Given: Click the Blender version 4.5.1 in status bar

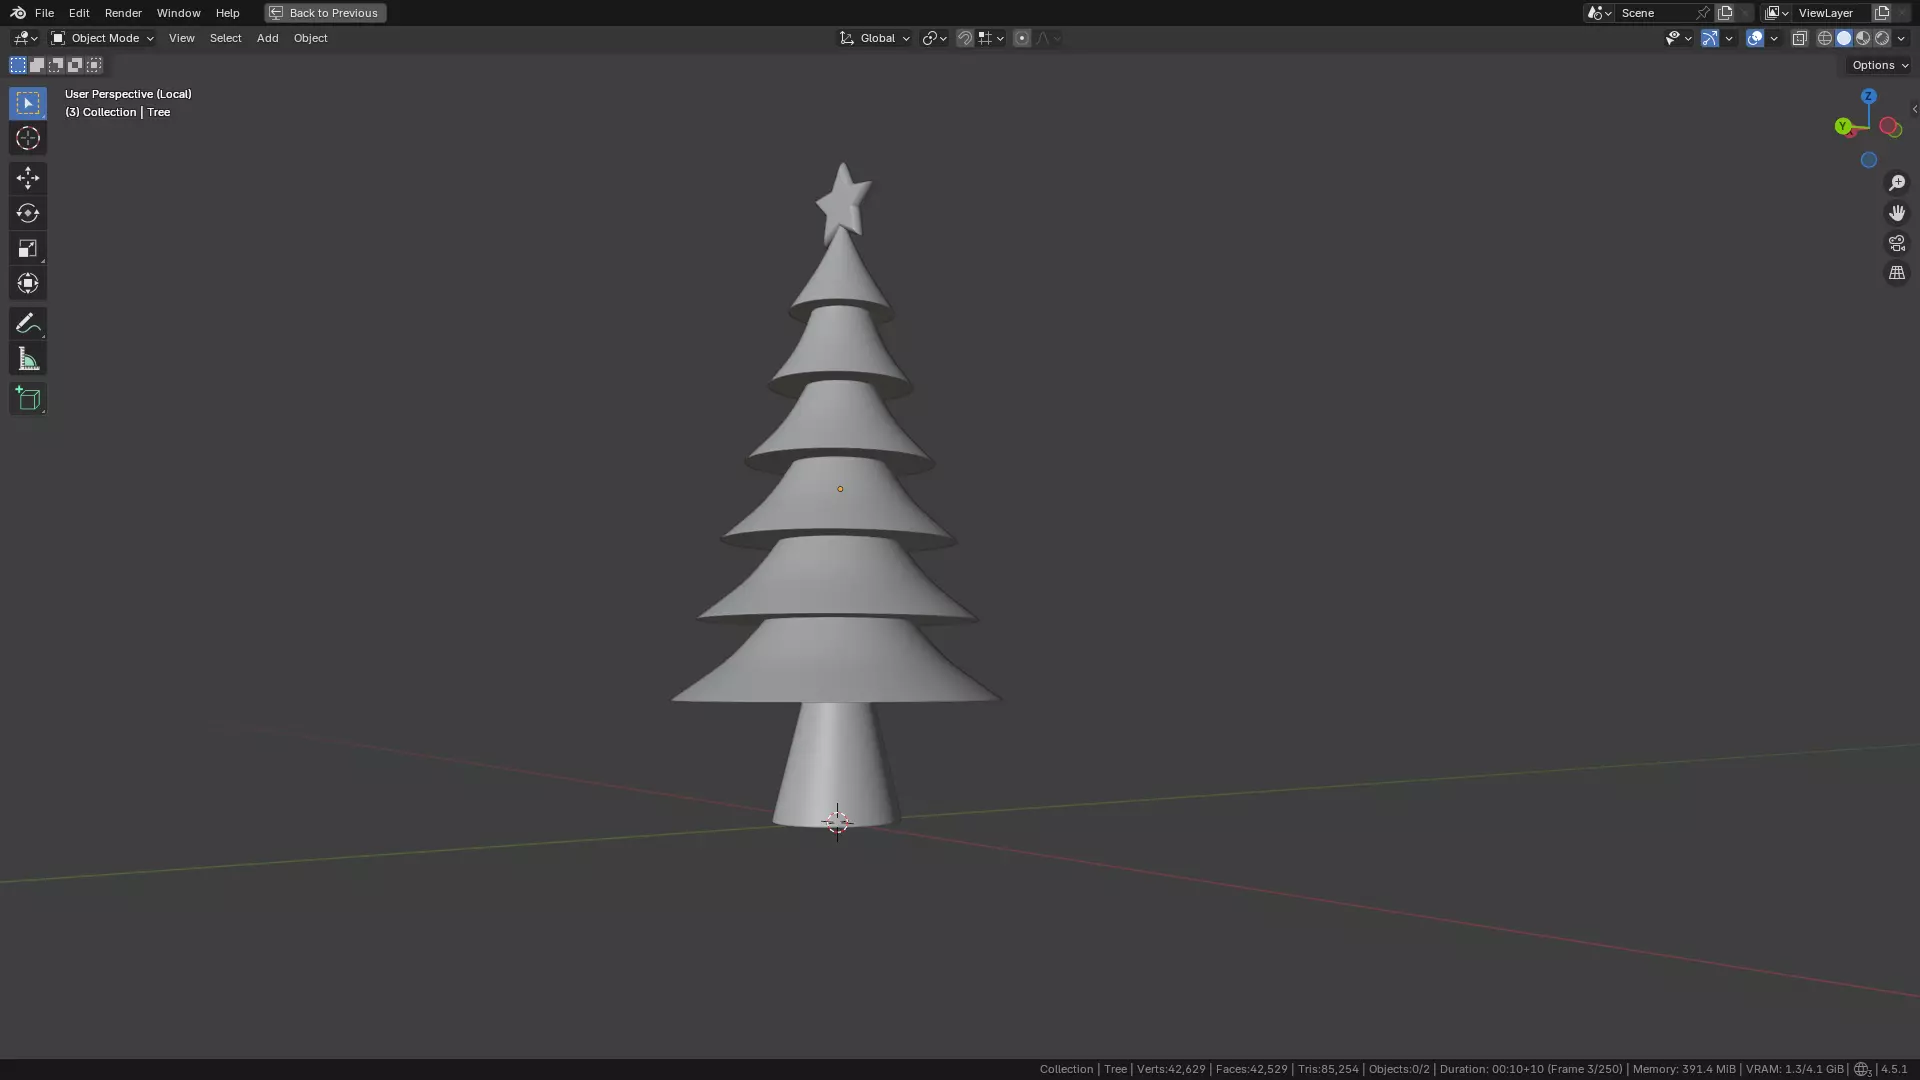Looking at the screenshot, I should tap(1894, 1069).
